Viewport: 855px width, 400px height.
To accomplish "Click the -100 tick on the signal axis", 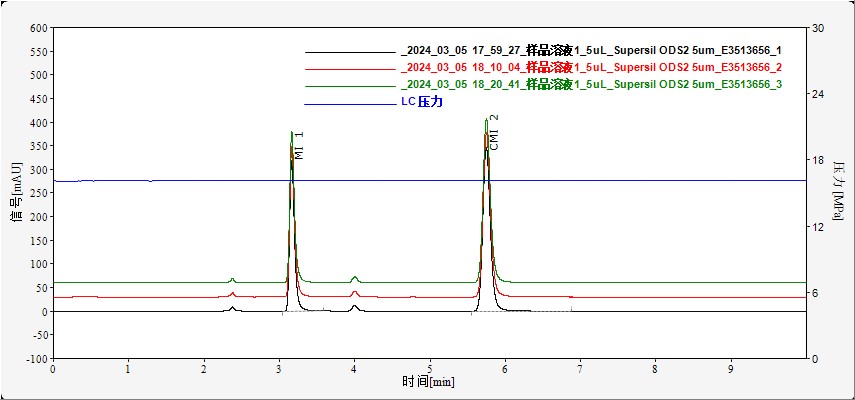I will [36, 358].
